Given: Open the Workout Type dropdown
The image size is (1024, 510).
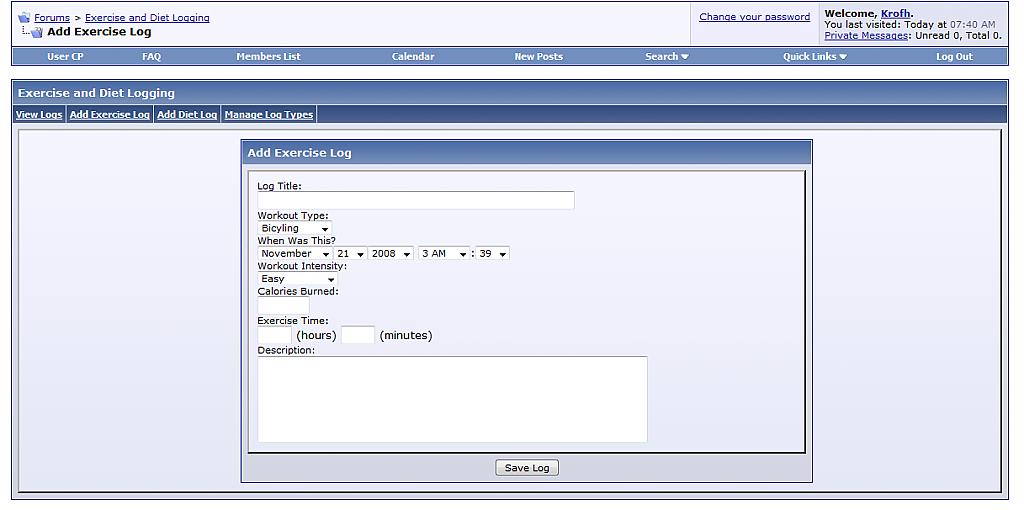Looking at the screenshot, I should click(x=295, y=229).
